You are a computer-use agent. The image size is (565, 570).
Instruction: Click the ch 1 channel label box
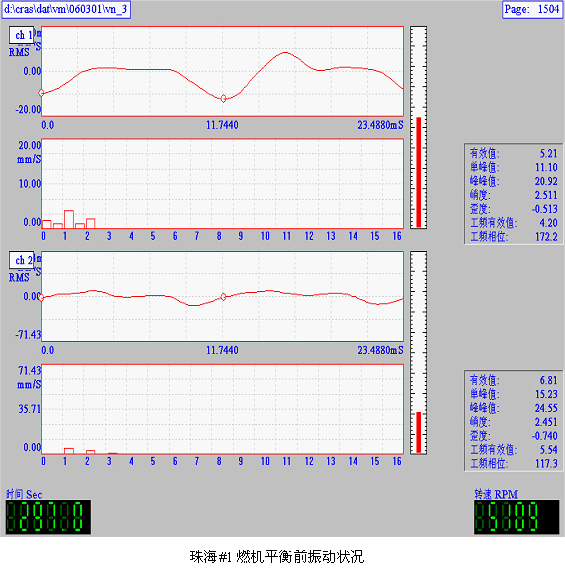coord(21,35)
